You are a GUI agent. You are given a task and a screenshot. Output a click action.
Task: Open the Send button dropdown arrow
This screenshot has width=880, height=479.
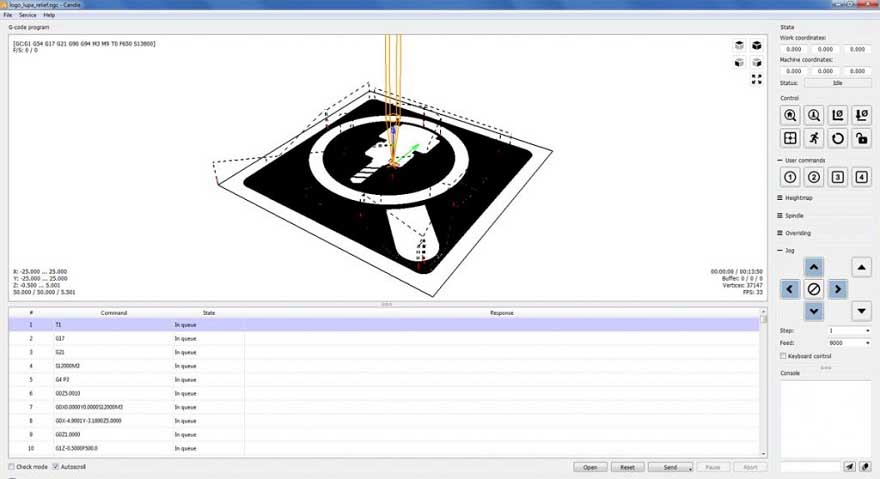coord(690,468)
